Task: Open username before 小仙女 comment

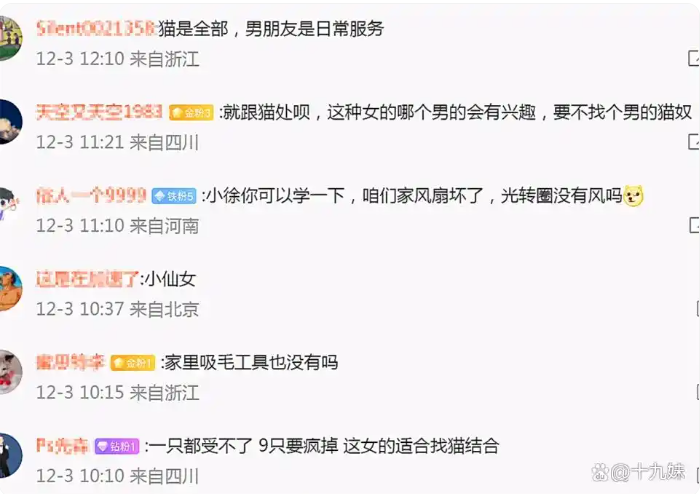Action: coord(88,279)
